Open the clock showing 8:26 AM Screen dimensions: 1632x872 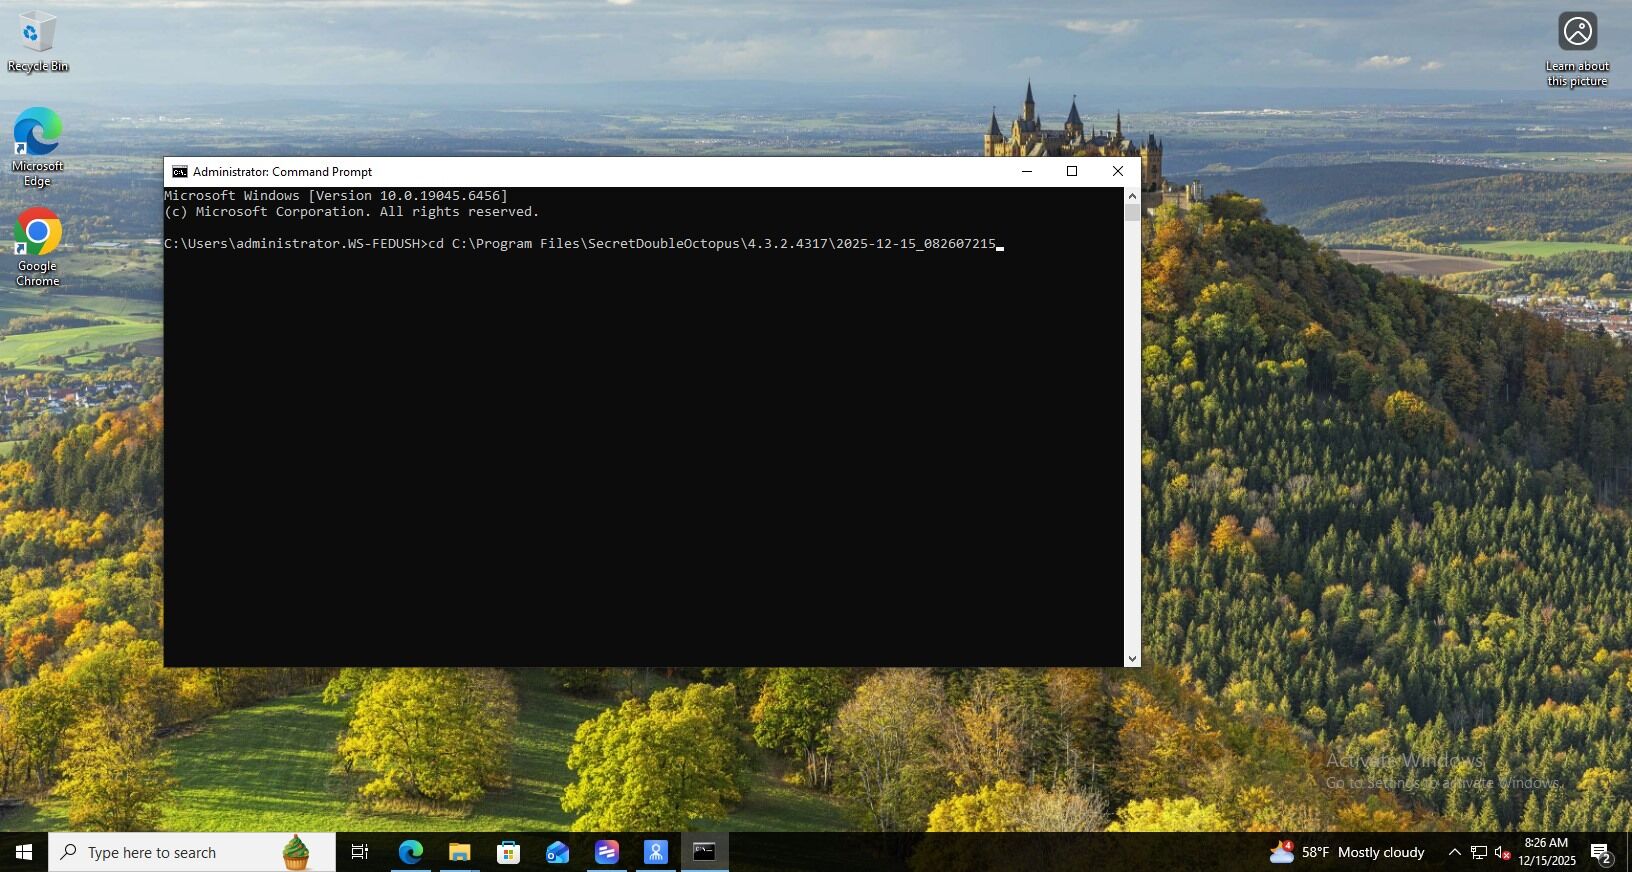(1546, 852)
